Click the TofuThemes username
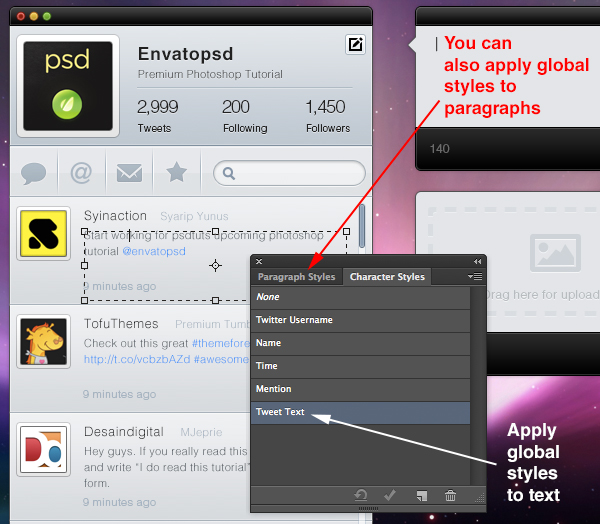 [x=121, y=324]
